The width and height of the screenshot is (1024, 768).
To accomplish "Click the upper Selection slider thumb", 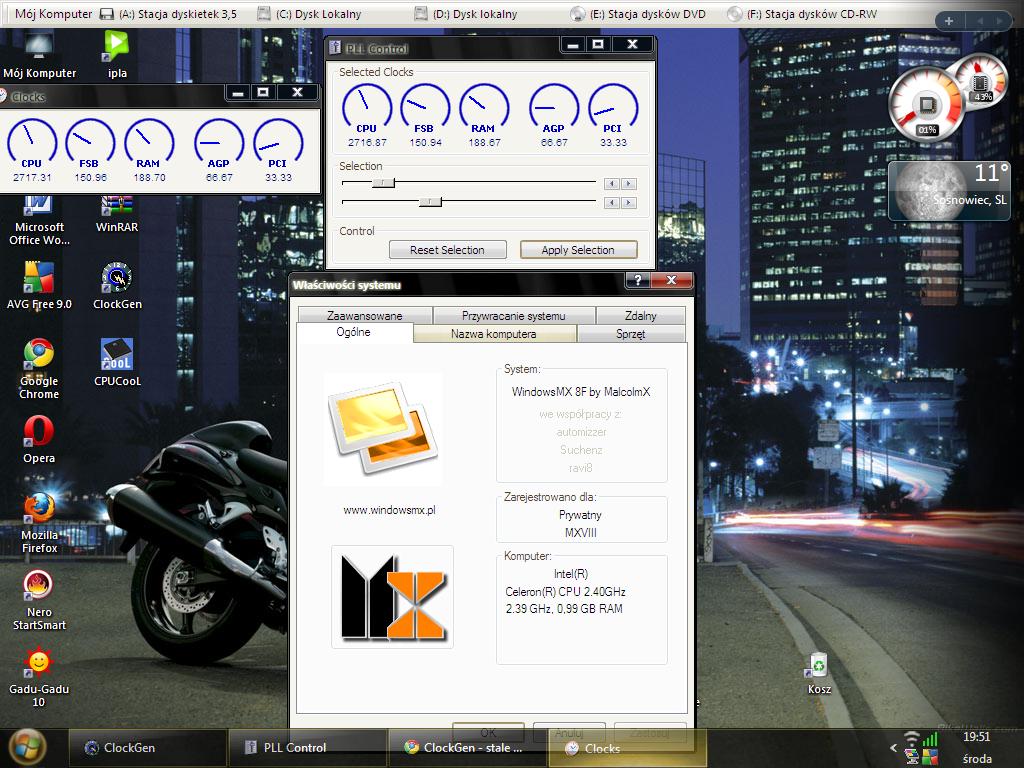I will coord(384,183).
